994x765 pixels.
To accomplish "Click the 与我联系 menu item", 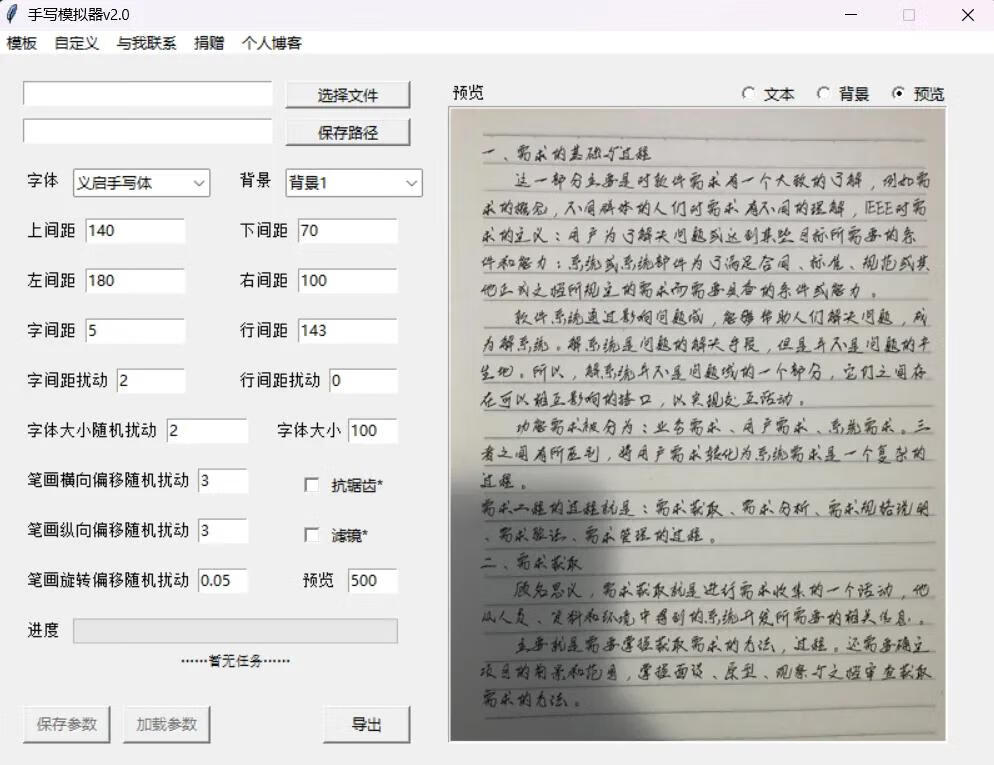I will point(146,43).
